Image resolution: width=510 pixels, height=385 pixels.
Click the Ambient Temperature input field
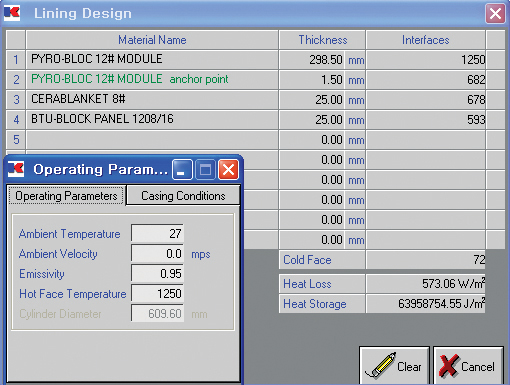tap(157, 233)
